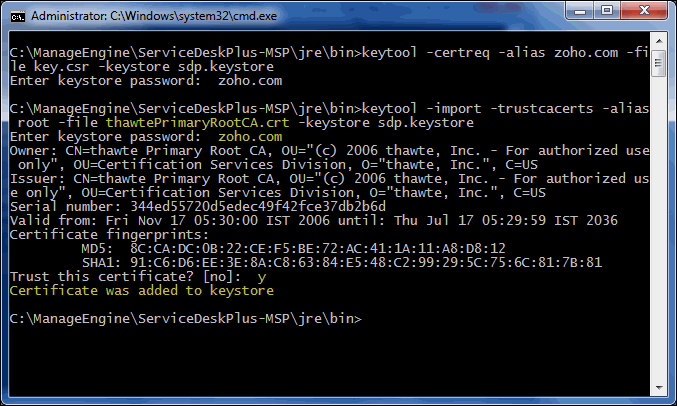The height and width of the screenshot is (406, 677).
Task: Click the 'Certificate was added to keystore' message
Action: 141,291
